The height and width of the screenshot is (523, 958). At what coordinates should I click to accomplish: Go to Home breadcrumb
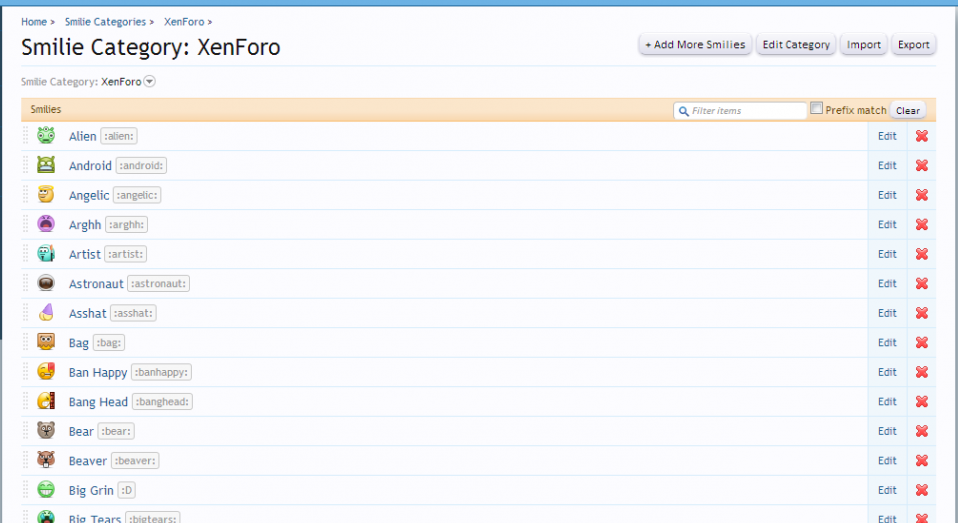click(x=34, y=22)
